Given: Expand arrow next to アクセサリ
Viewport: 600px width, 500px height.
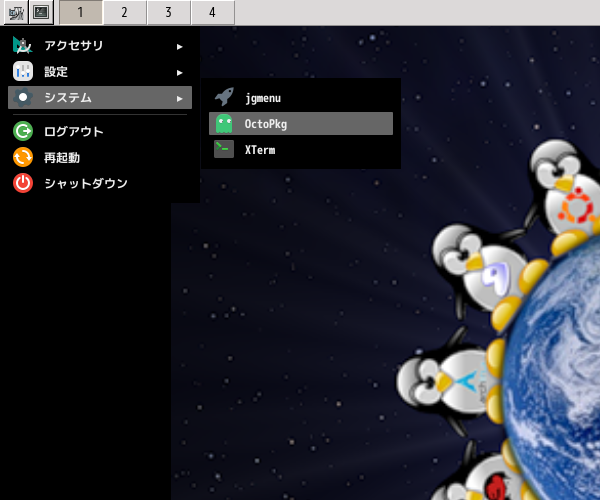Looking at the screenshot, I should click(179, 47).
